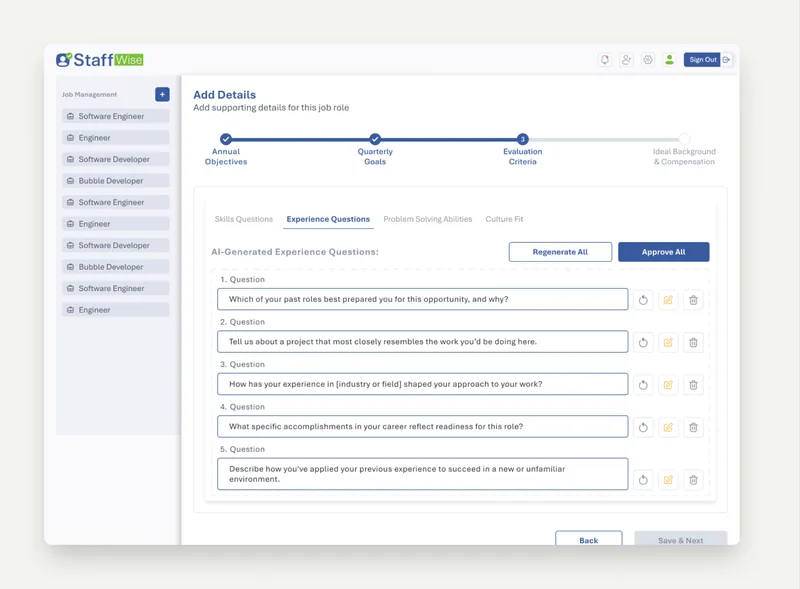Click the add user icon in header
The image size is (800, 589).
(x=626, y=60)
